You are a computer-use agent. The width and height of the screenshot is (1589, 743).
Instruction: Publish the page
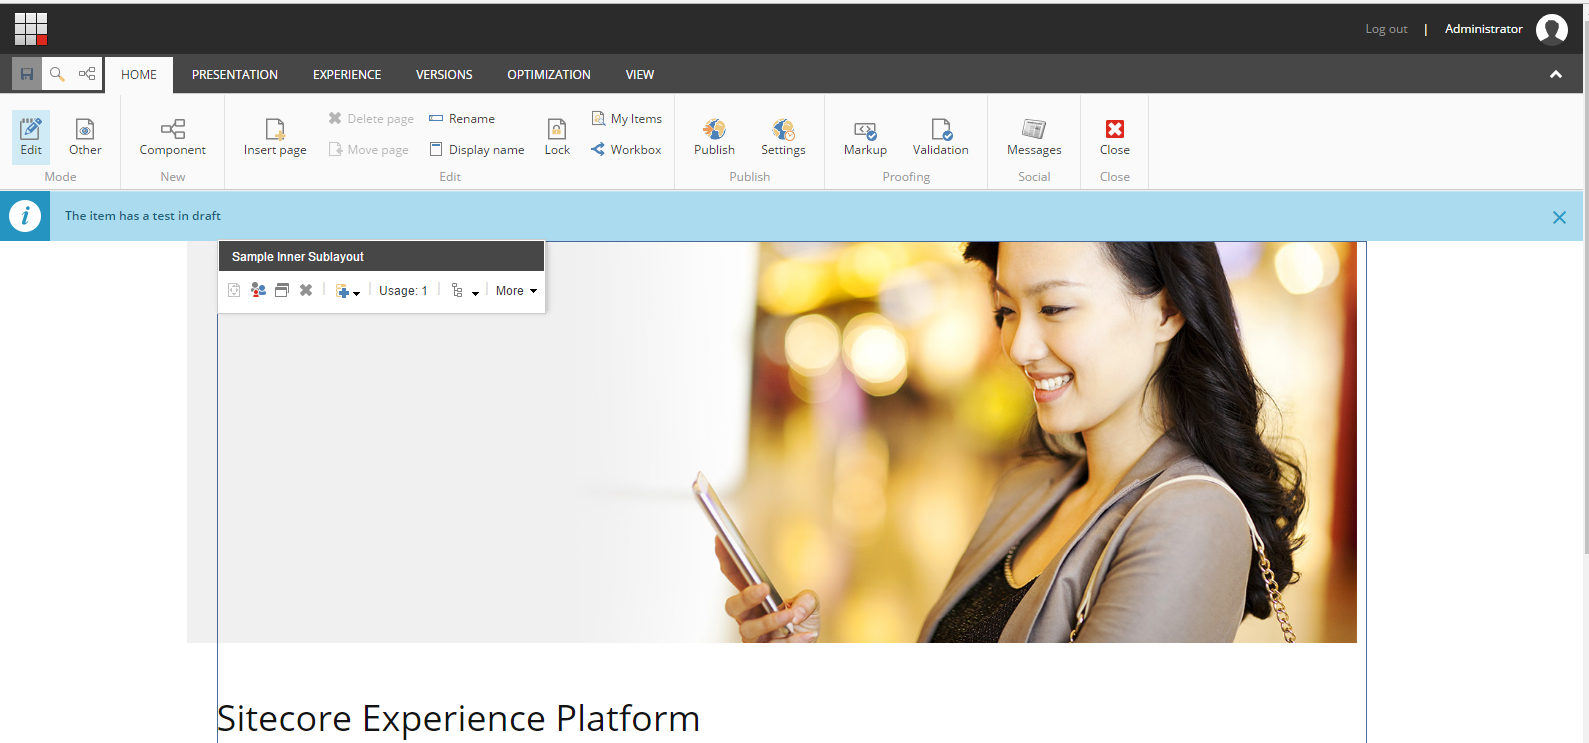(714, 137)
